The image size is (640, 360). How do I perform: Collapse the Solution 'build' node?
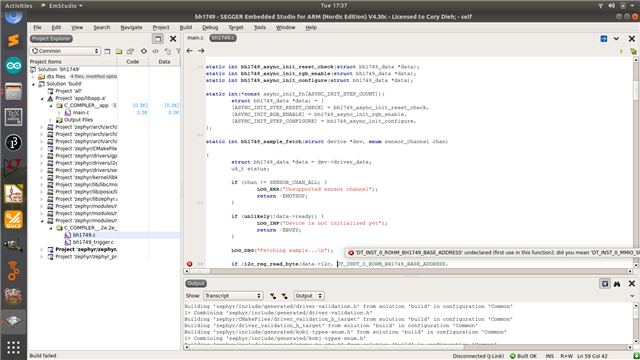tap(33, 84)
